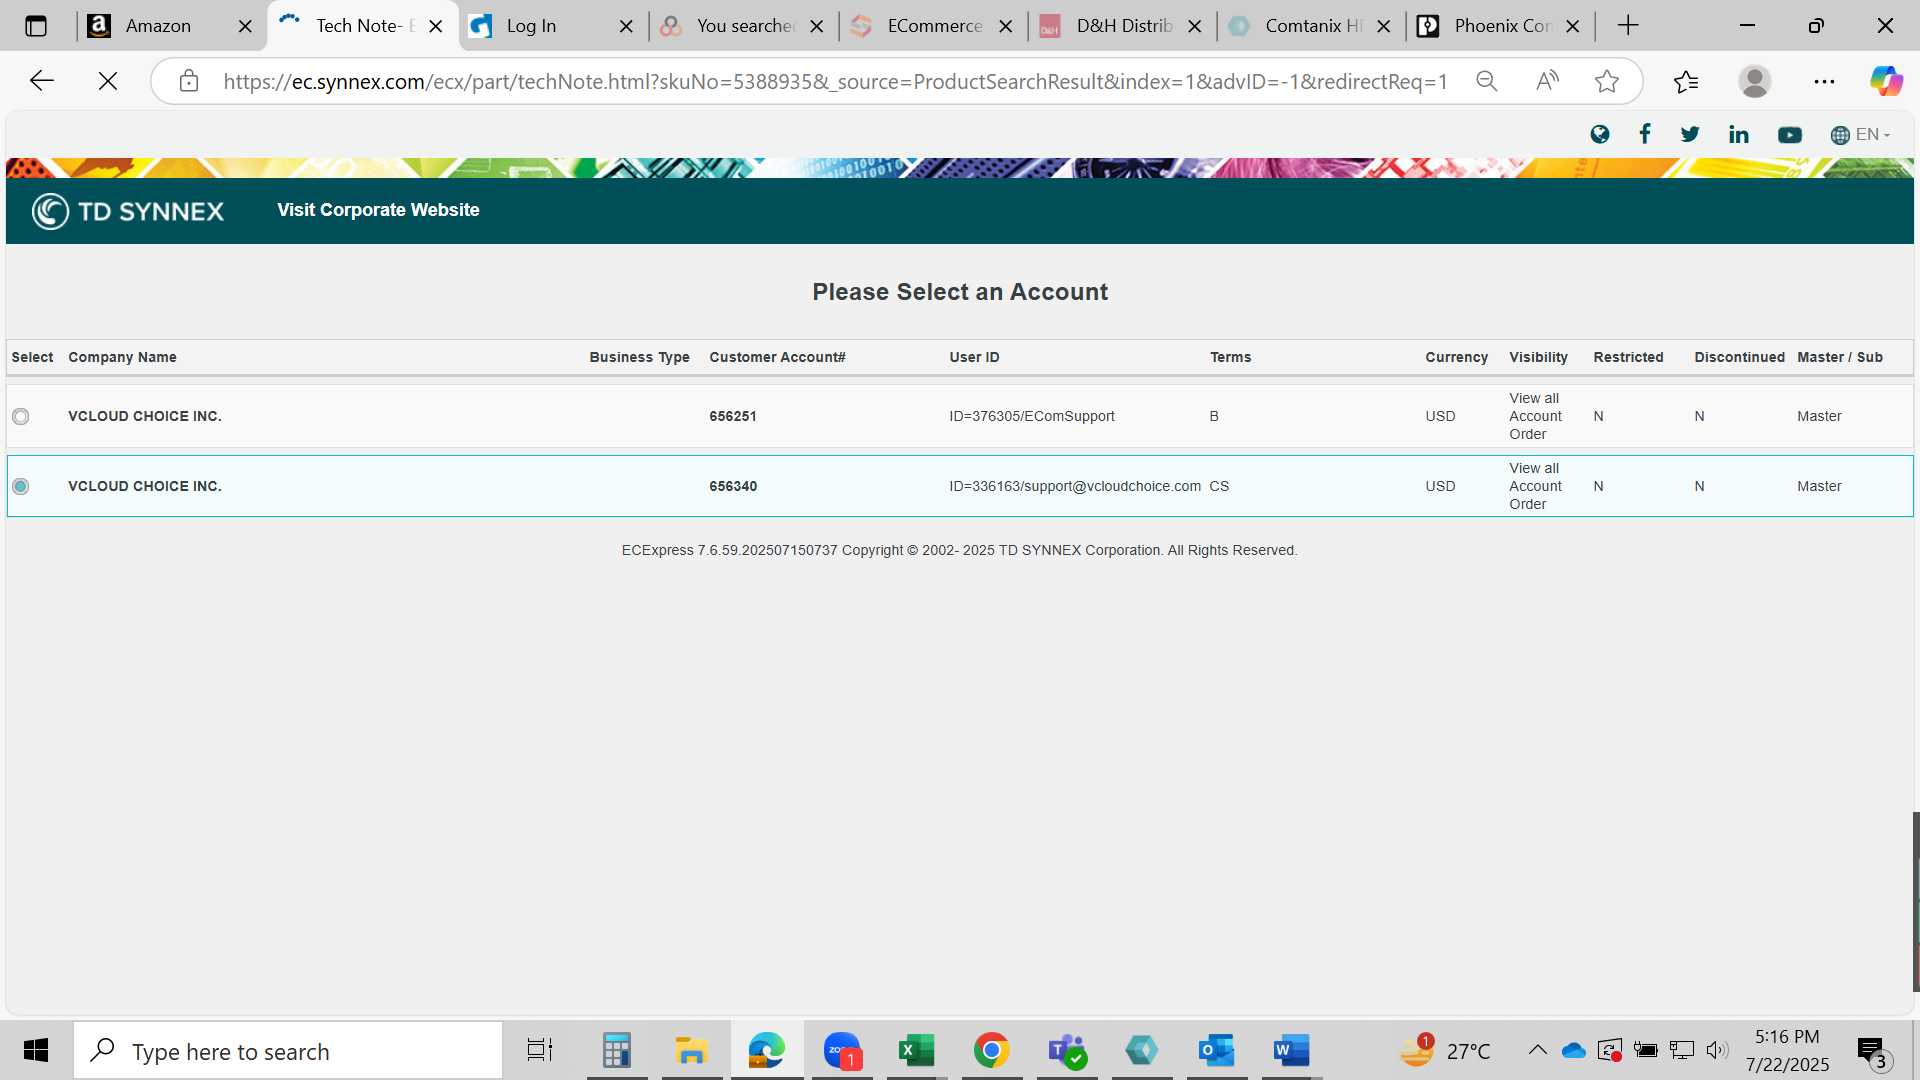The image size is (1920, 1080).
Task: Open the Twitter social icon
Action: pos(1690,134)
